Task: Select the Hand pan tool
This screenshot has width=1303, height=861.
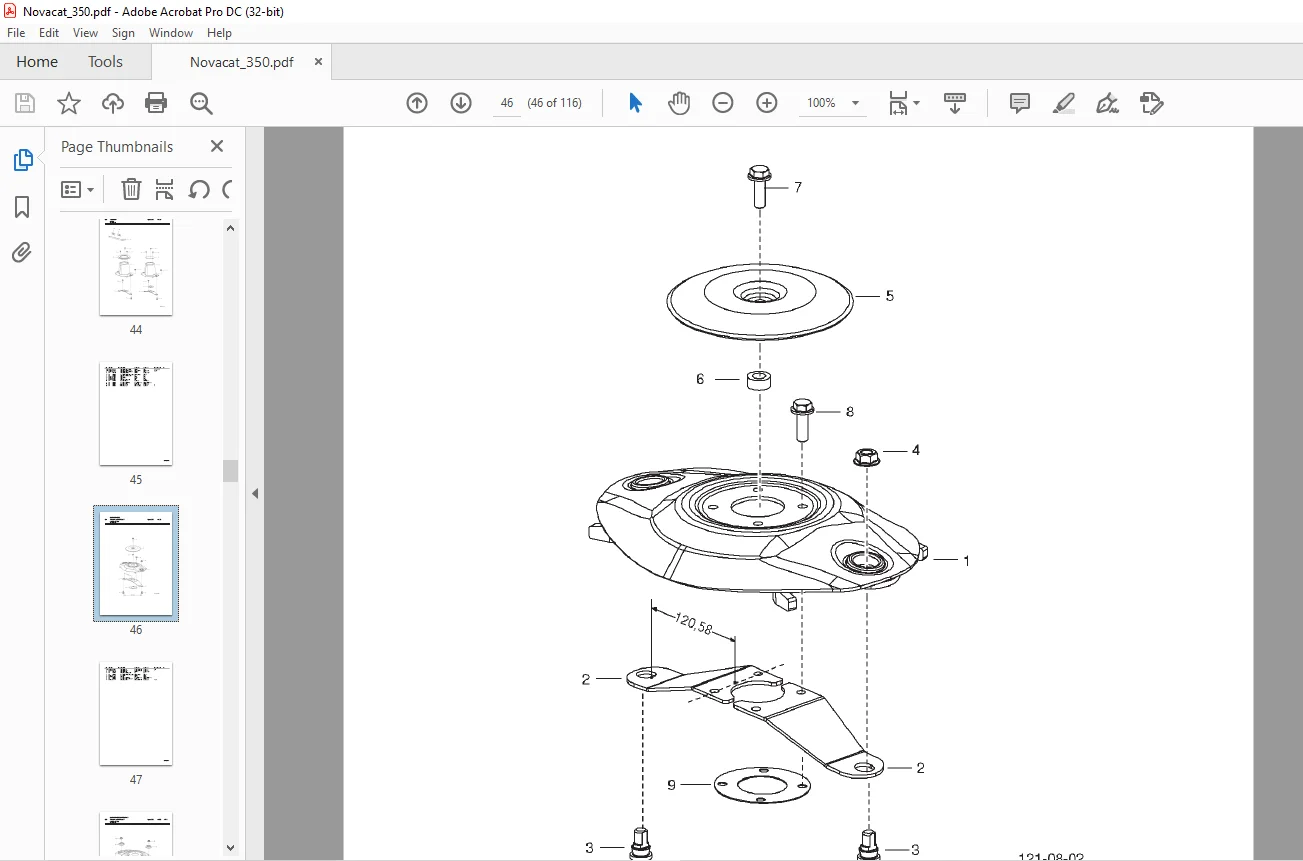Action: [679, 103]
